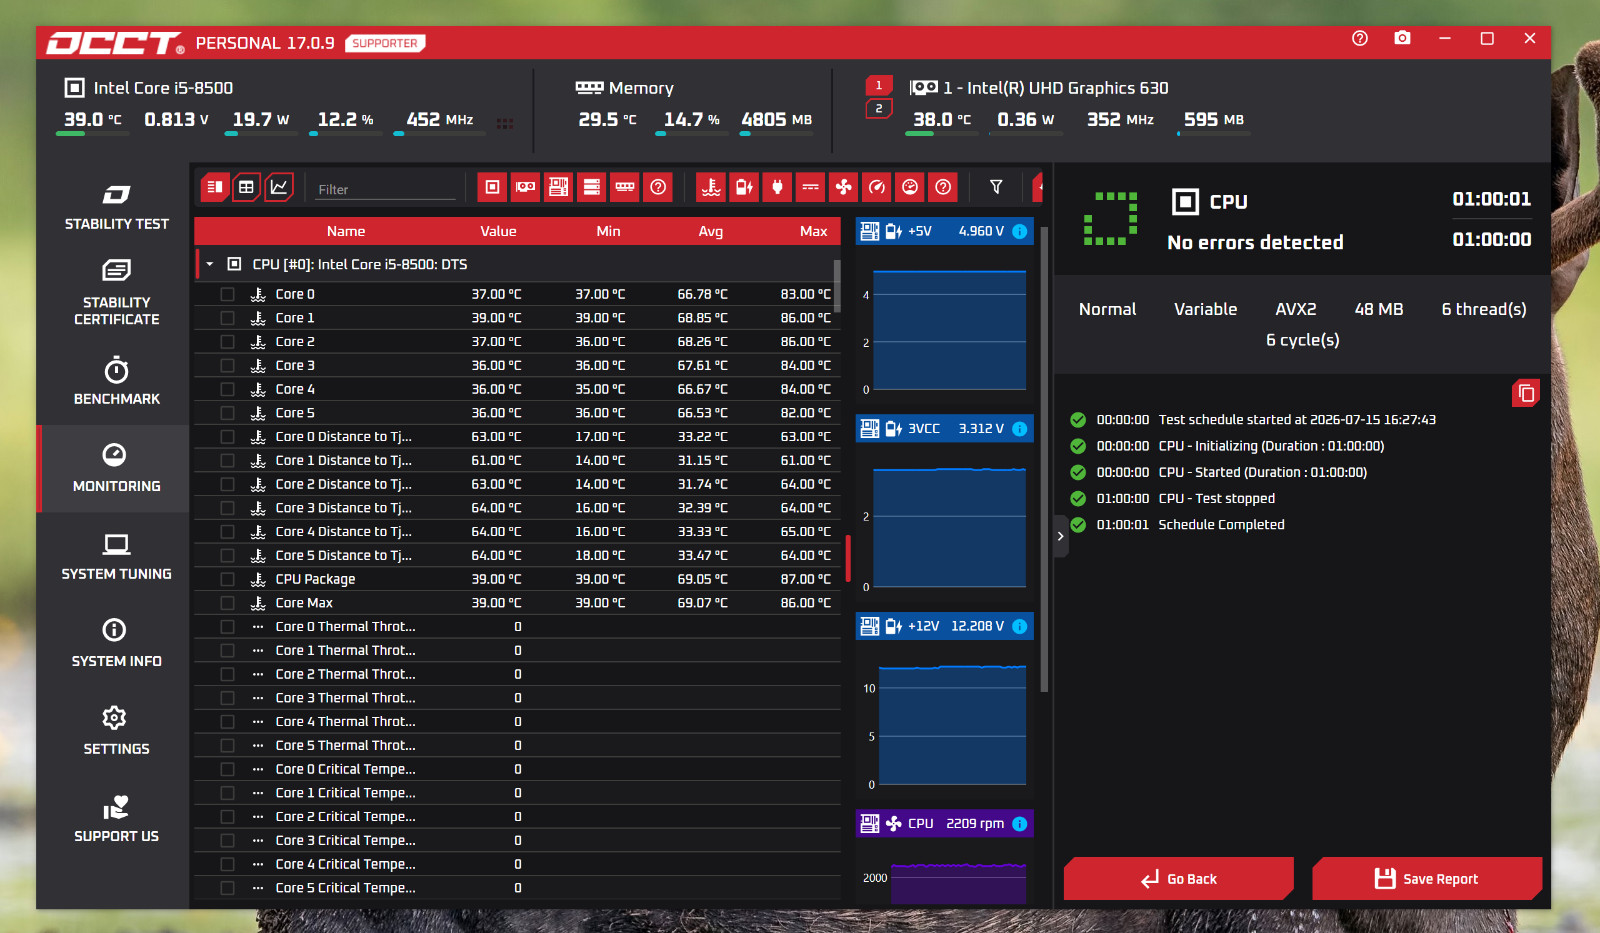
Task: Collapse the test results side panel chevron
Action: 1061,536
